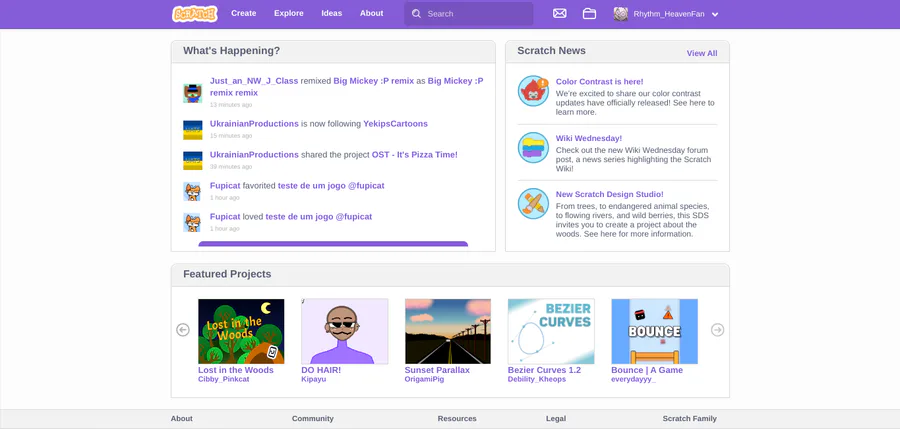Open creator Cibby_Pinkcat's profile link
The image size is (900, 429).
pos(224,379)
